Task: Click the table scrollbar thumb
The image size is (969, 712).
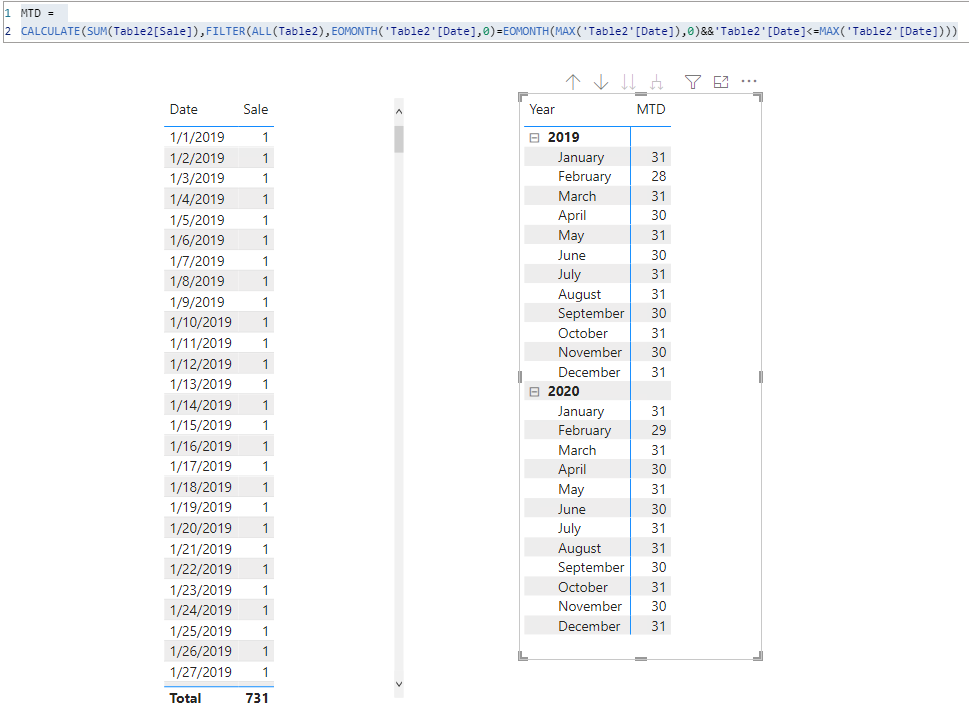Action: (x=399, y=139)
